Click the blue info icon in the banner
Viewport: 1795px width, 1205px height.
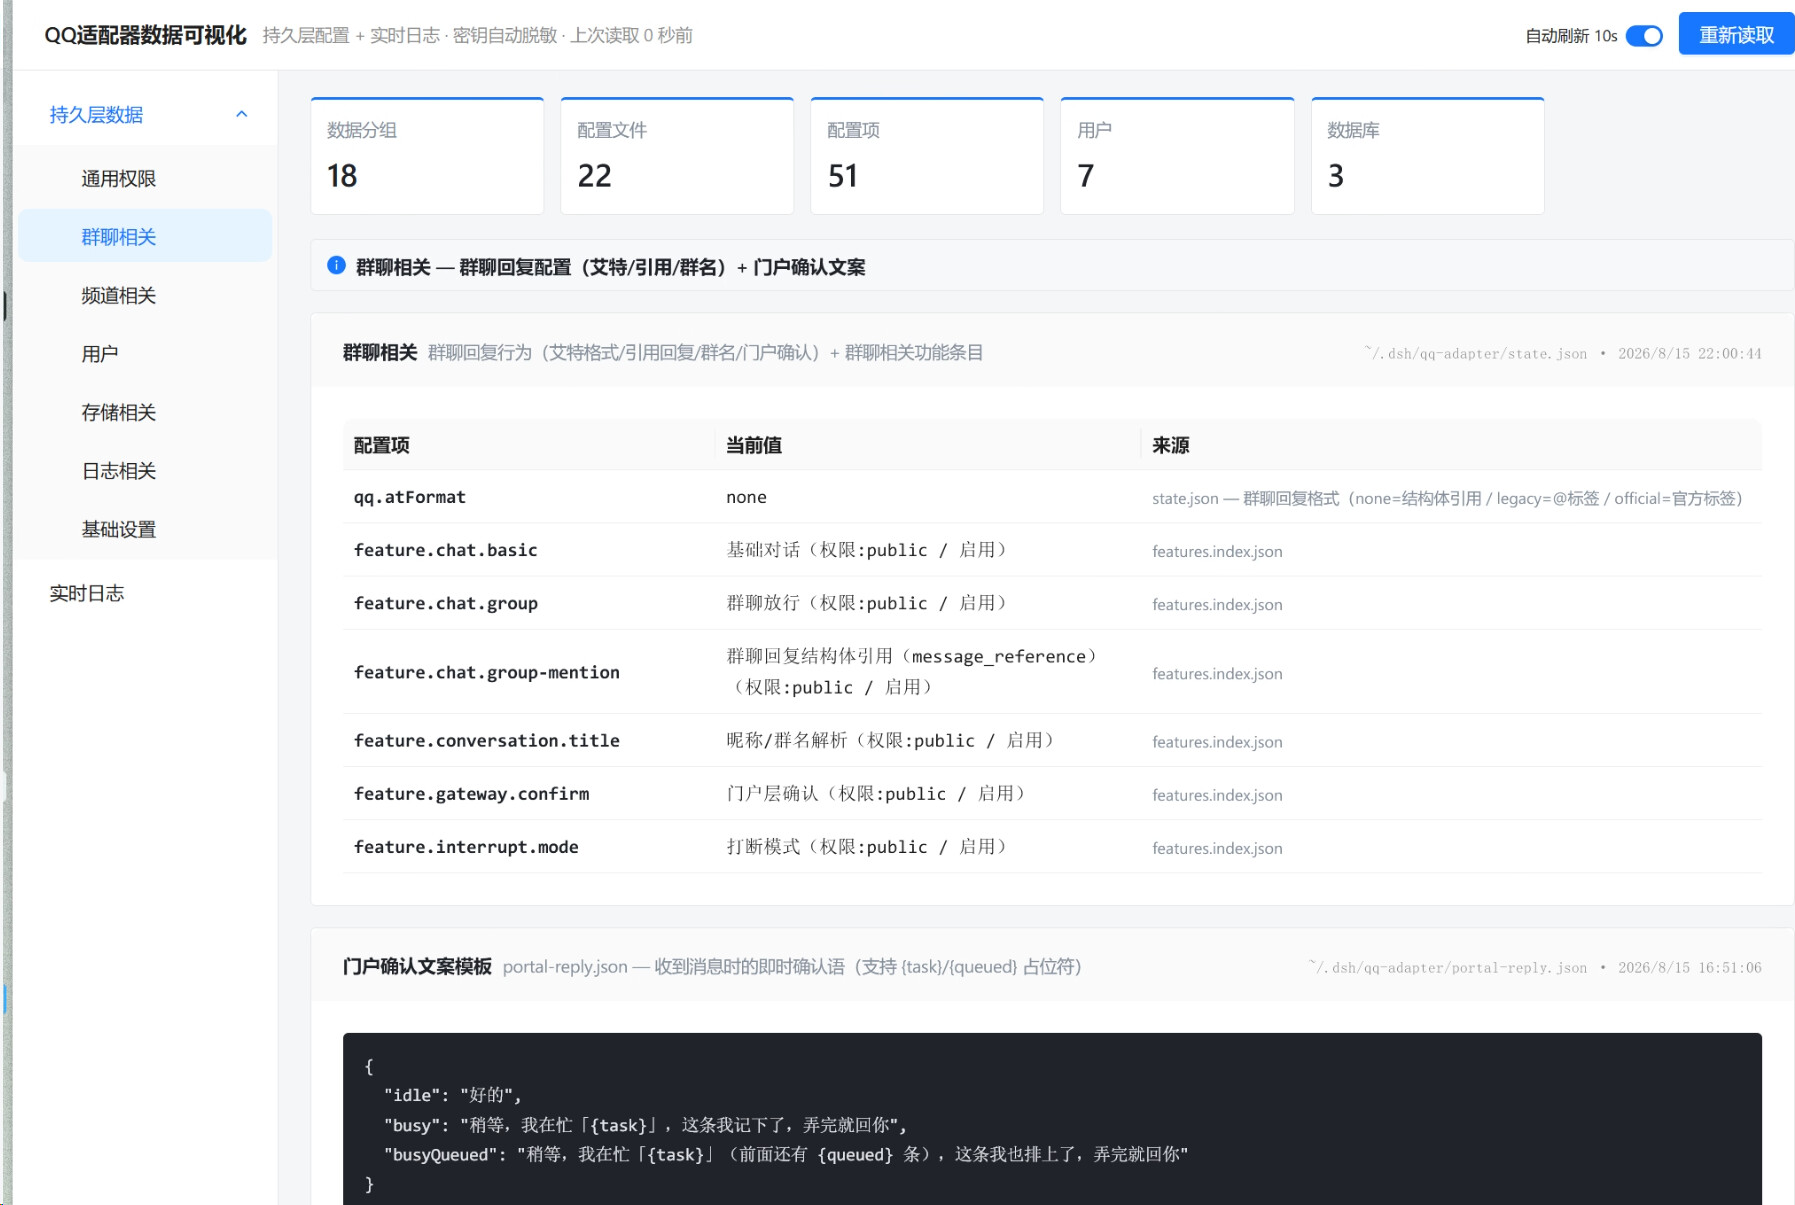336,266
